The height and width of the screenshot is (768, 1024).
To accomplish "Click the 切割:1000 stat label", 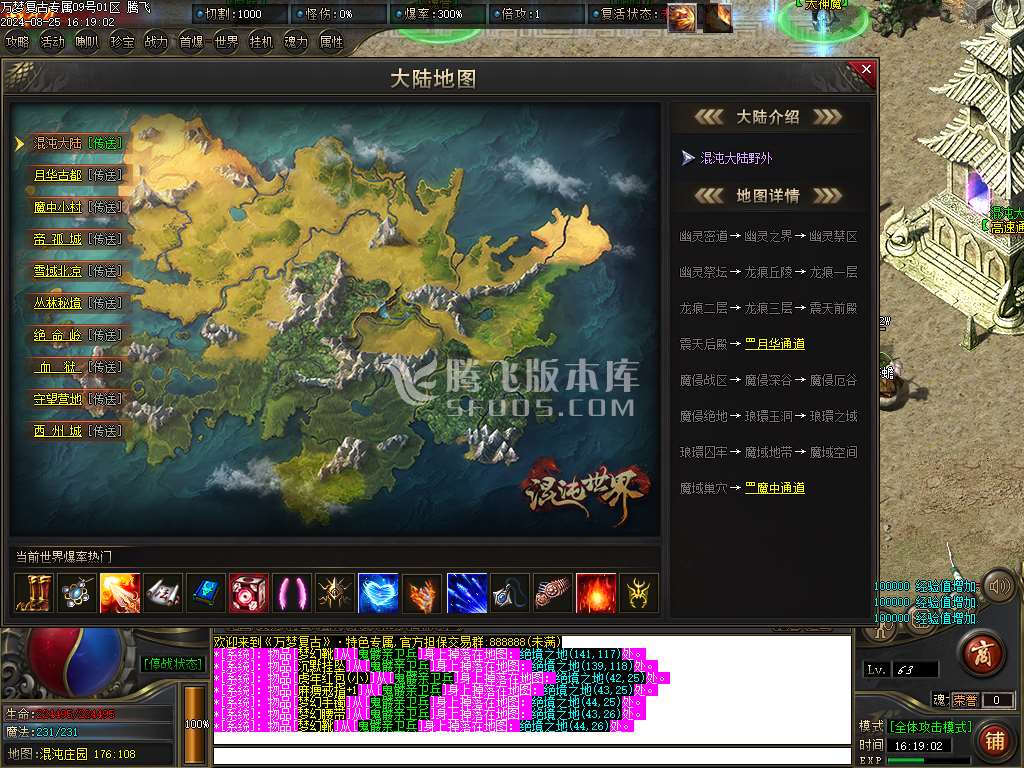I will click(232, 14).
